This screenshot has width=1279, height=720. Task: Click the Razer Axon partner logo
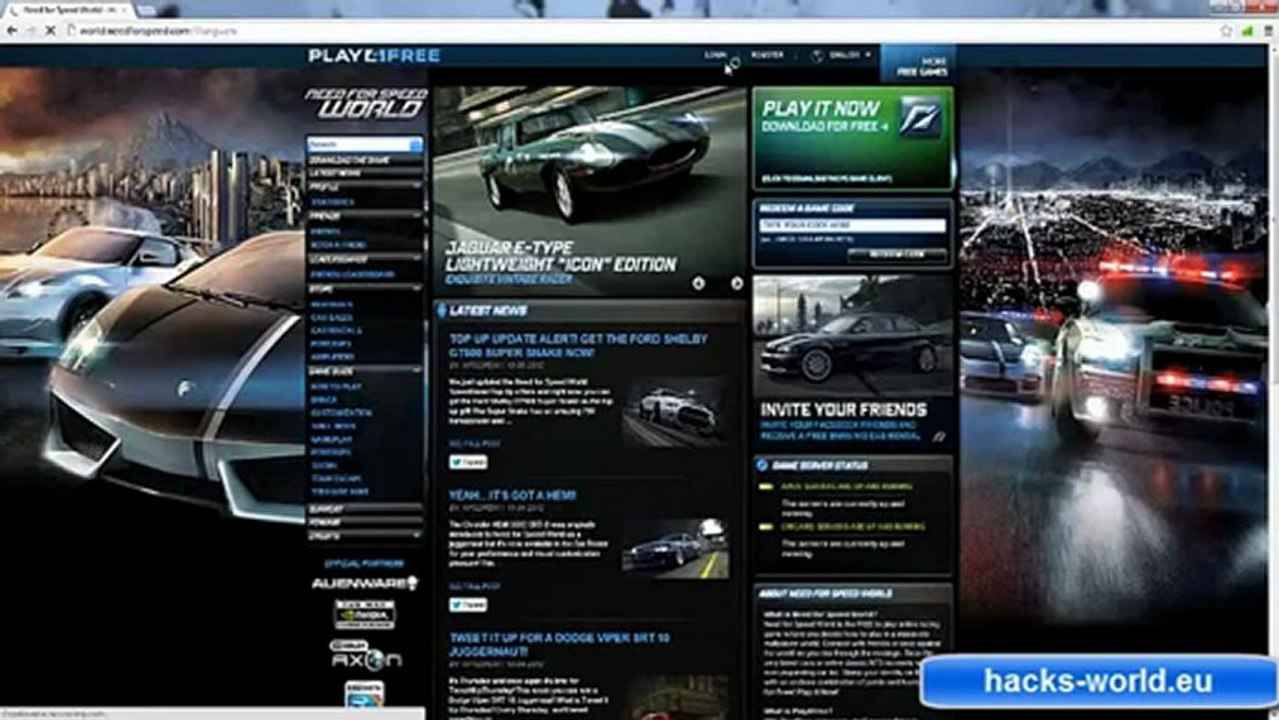pos(365,654)
